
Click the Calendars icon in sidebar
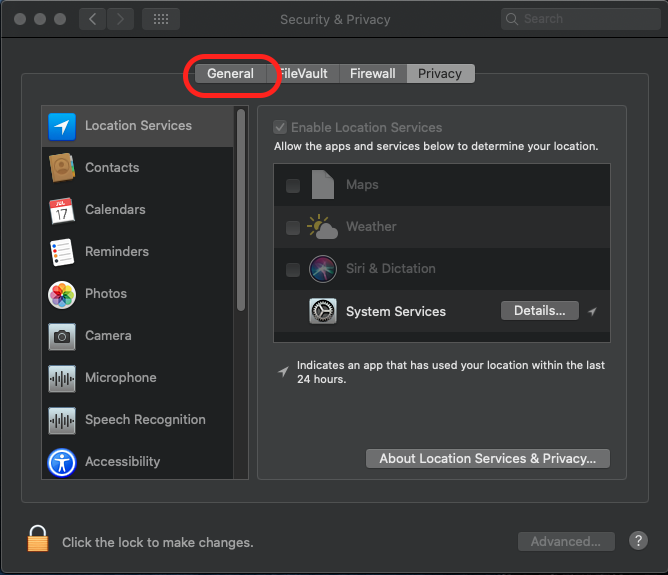click(x=62, y=210)
